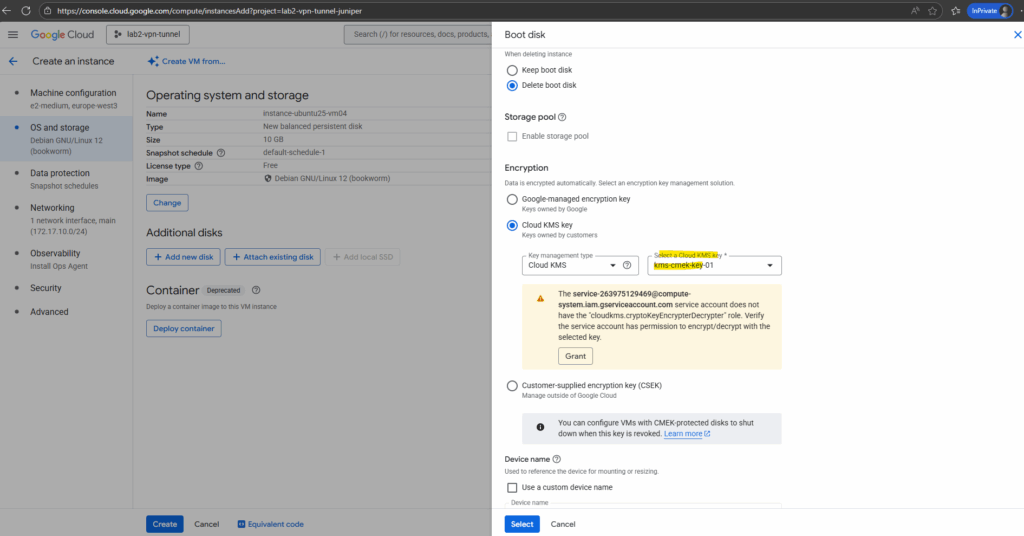The width and height of the screenshot is (1024, 536).
Task: Click Deploy container button
Action: tap(184, 328)
